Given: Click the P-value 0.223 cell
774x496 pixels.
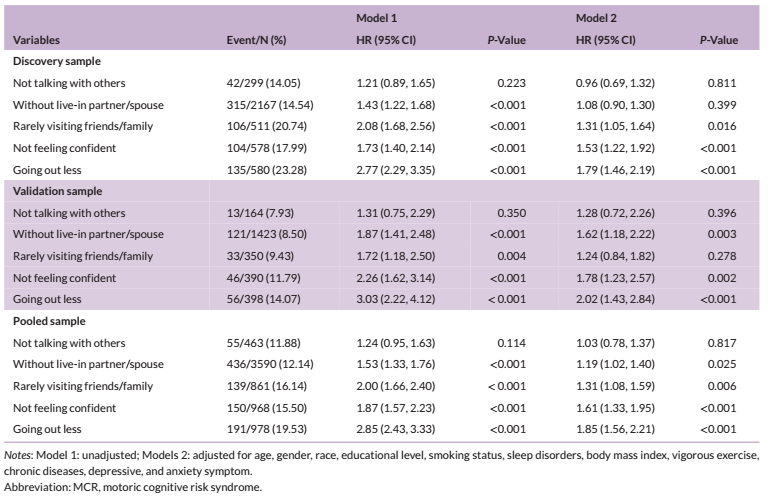Looking at the screenshot, I should (513, 83).
